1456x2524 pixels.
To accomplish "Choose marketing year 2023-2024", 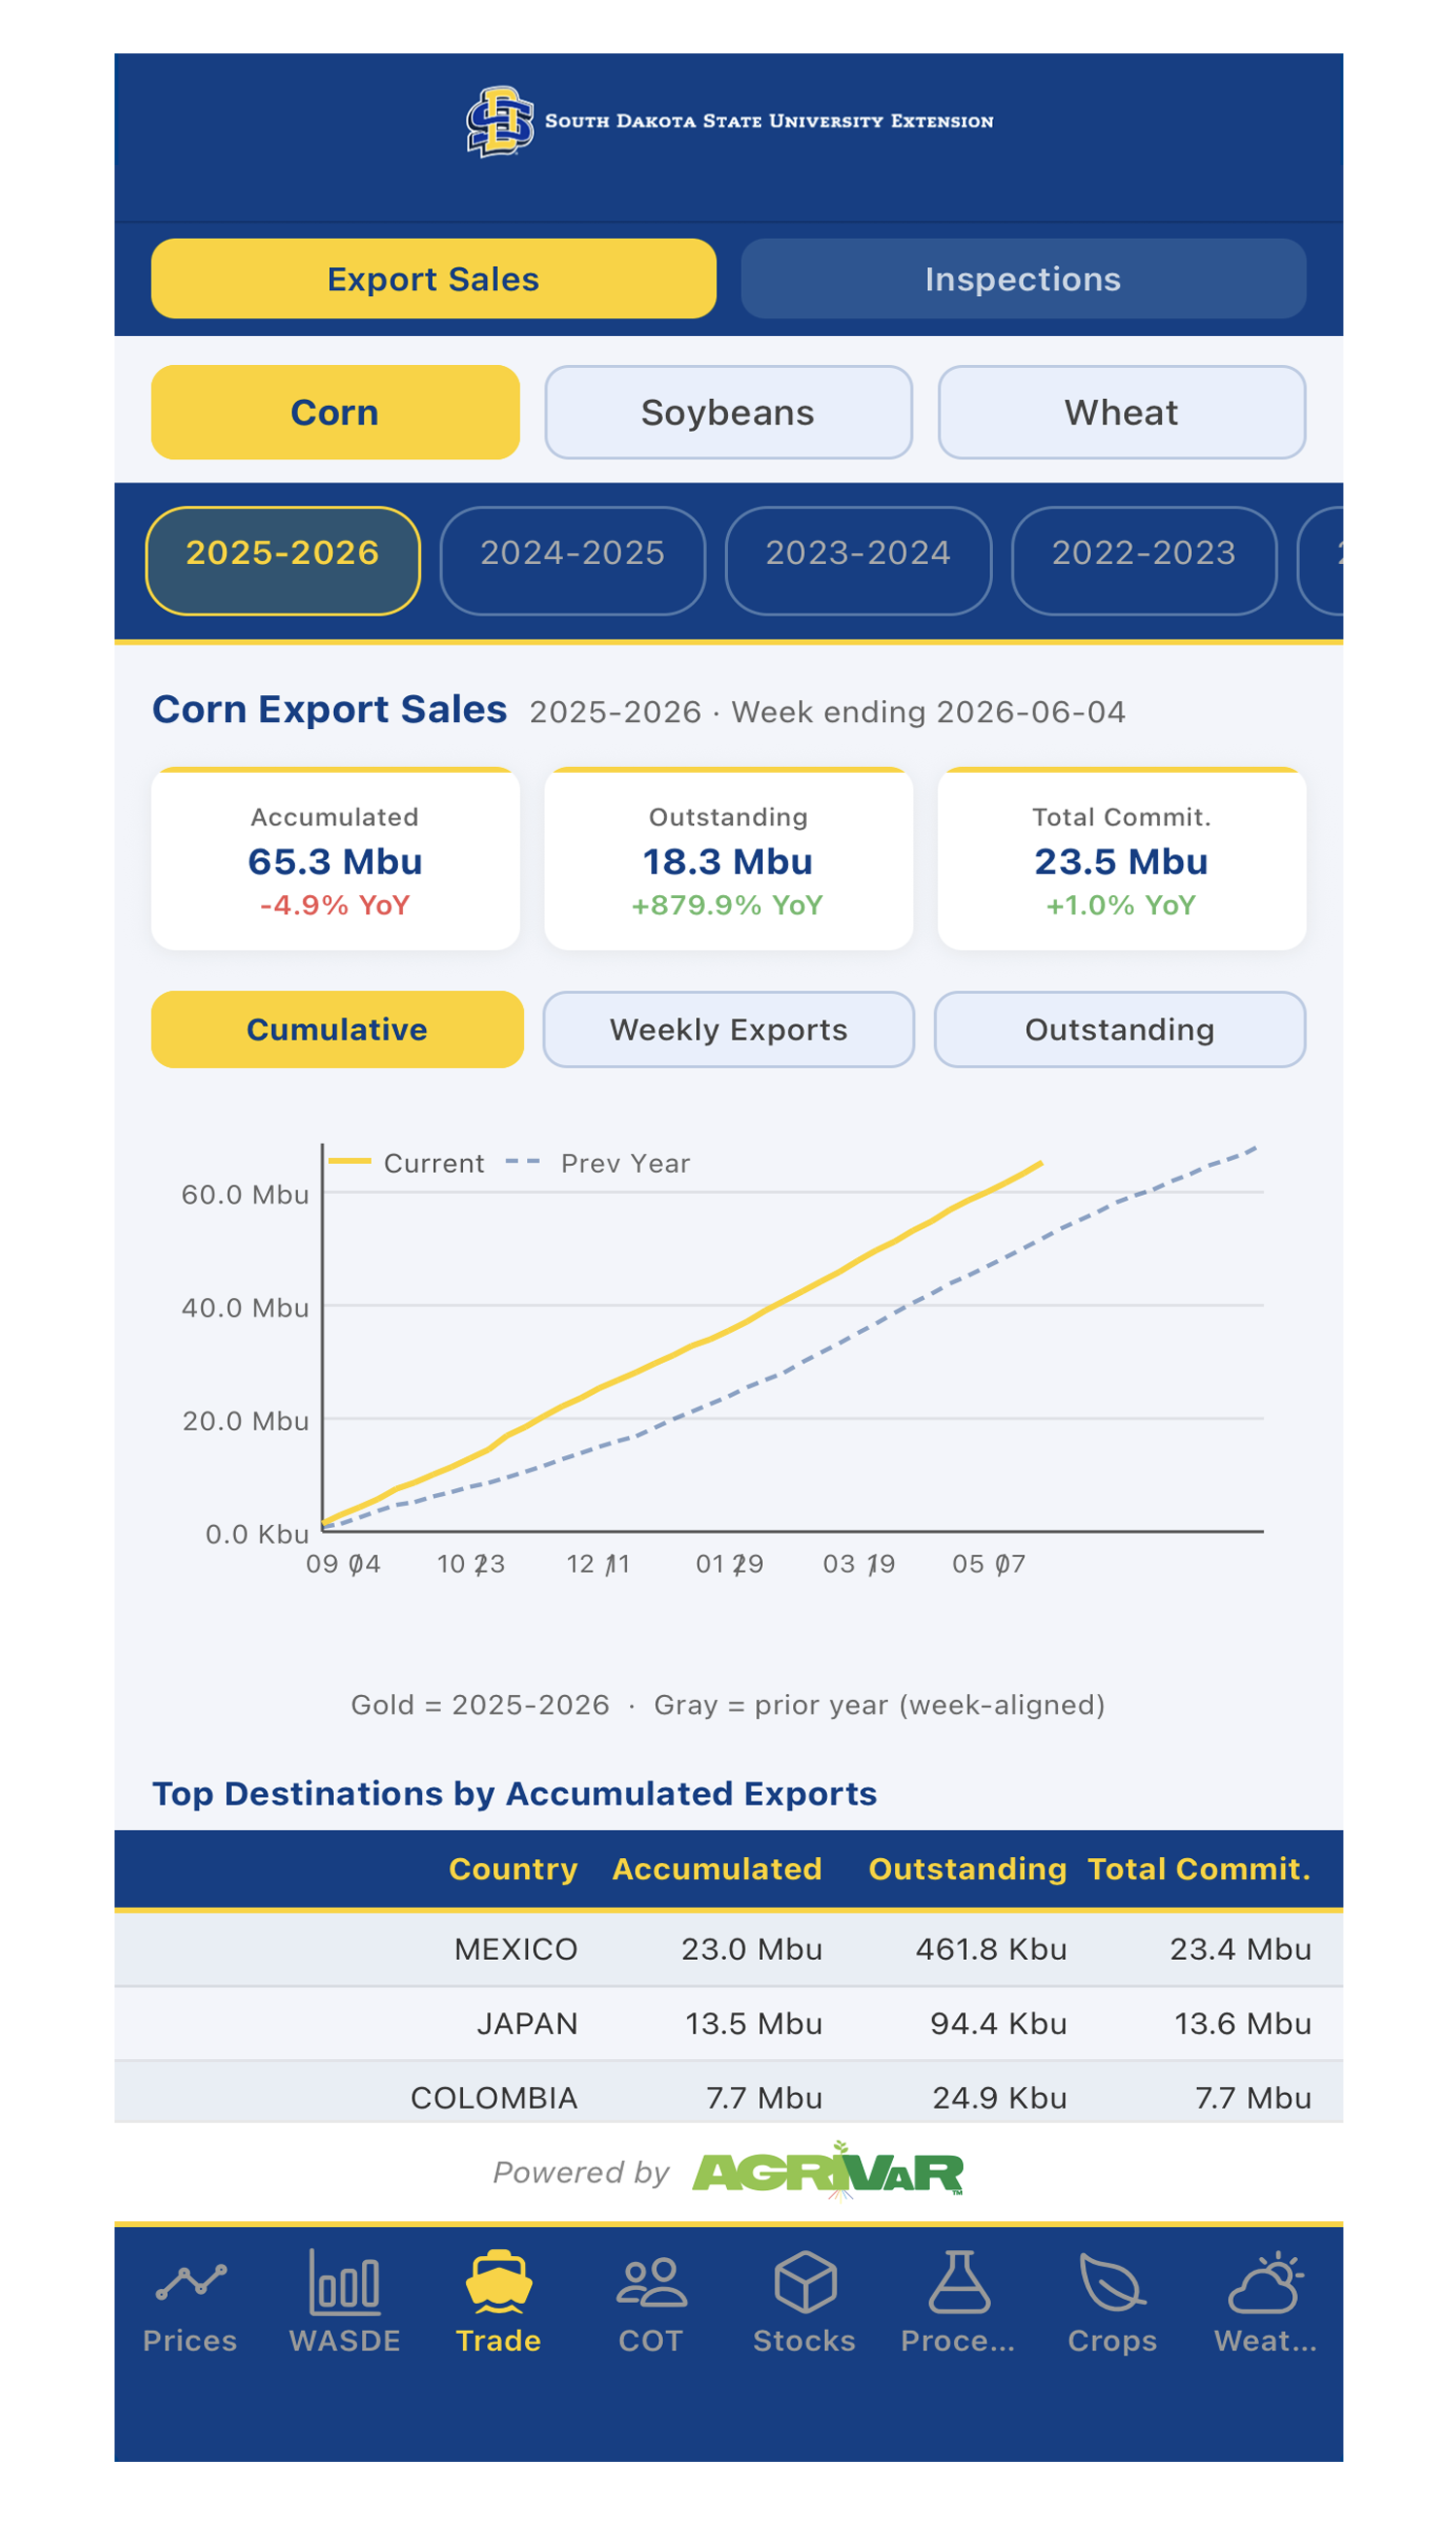I will pyautogui.click(x=858, y=561).
